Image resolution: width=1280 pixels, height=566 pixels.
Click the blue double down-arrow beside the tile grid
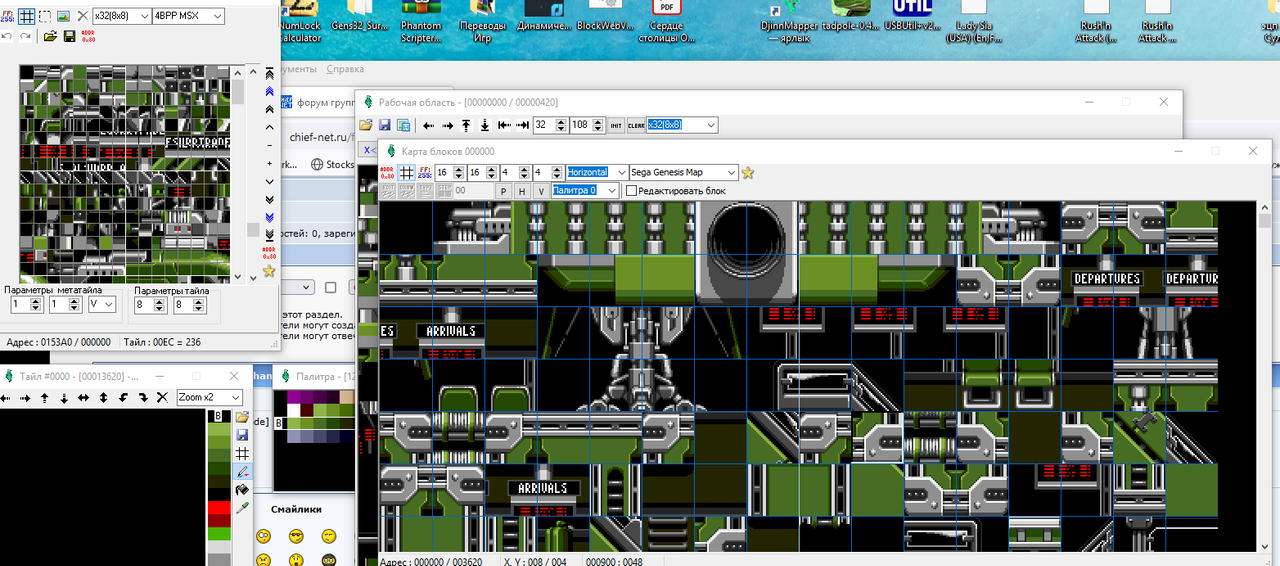pos(269,216)
